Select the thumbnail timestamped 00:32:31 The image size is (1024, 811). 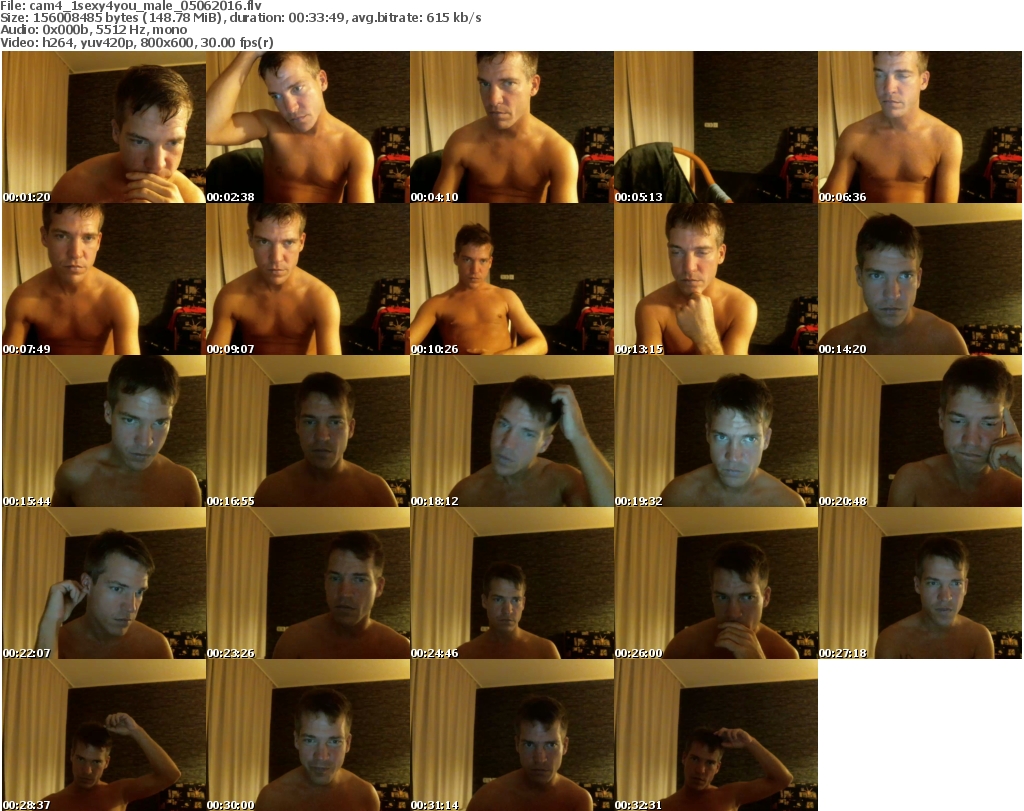[x=716, y=735]
